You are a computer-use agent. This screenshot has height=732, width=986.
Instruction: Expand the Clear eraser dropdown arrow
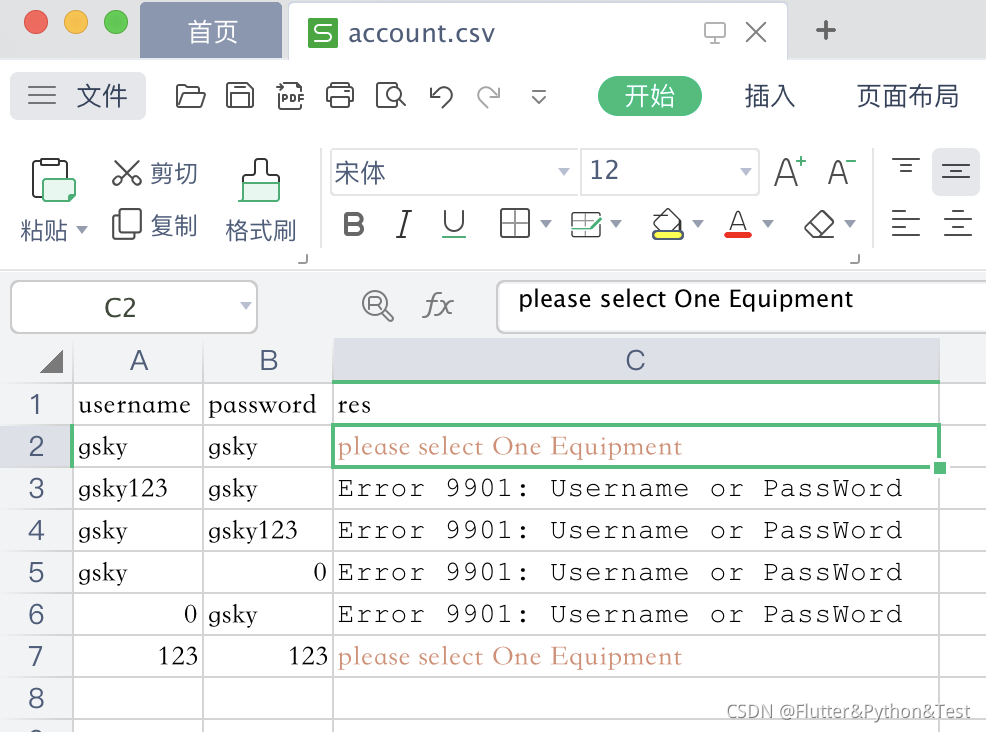click(x=850, y=223)
